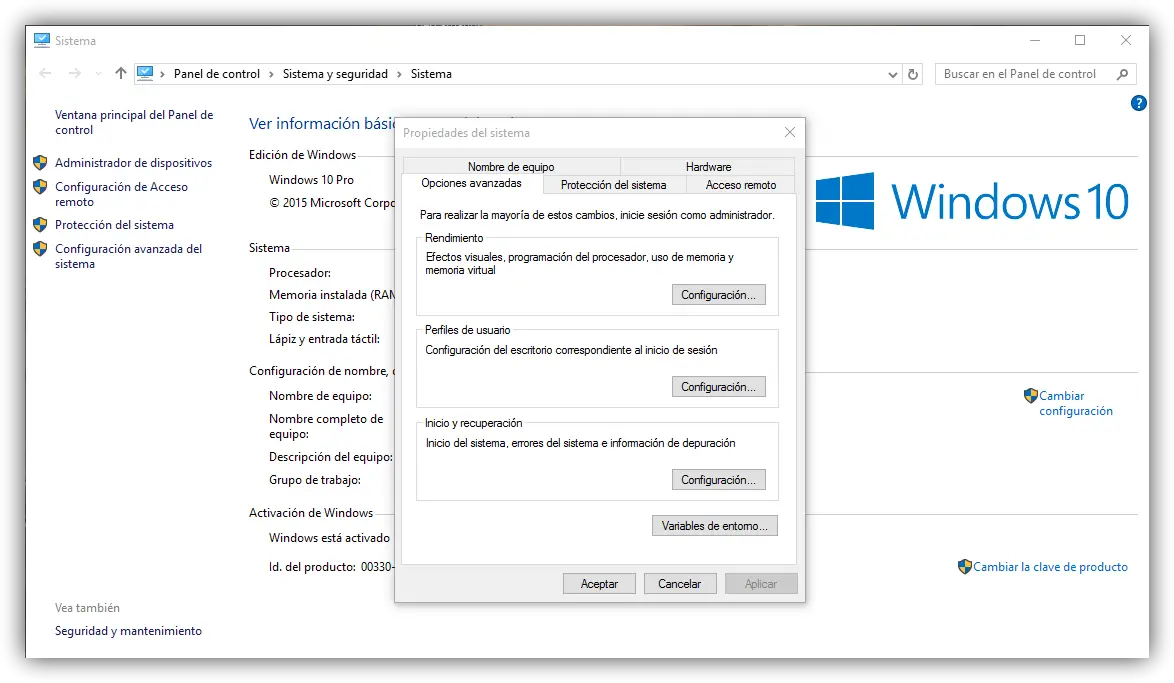Viewport: 1174px width, 683px height.
Task: Open Protección del sistema sidebar link
Action: (114, 225)
